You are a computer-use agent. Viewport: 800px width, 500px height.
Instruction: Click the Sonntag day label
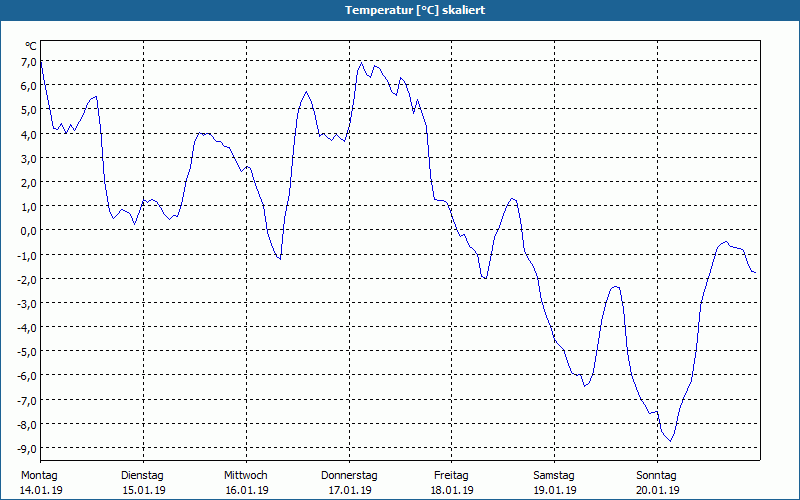[x=657, y=476]
